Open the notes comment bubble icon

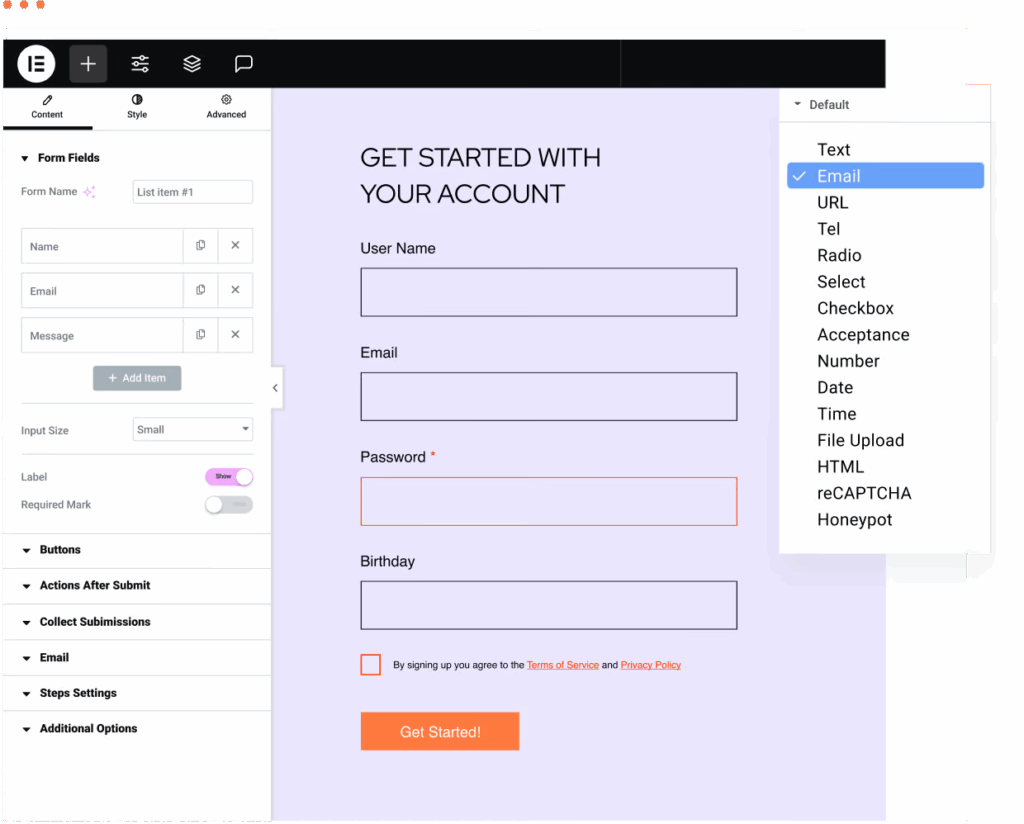244,64
